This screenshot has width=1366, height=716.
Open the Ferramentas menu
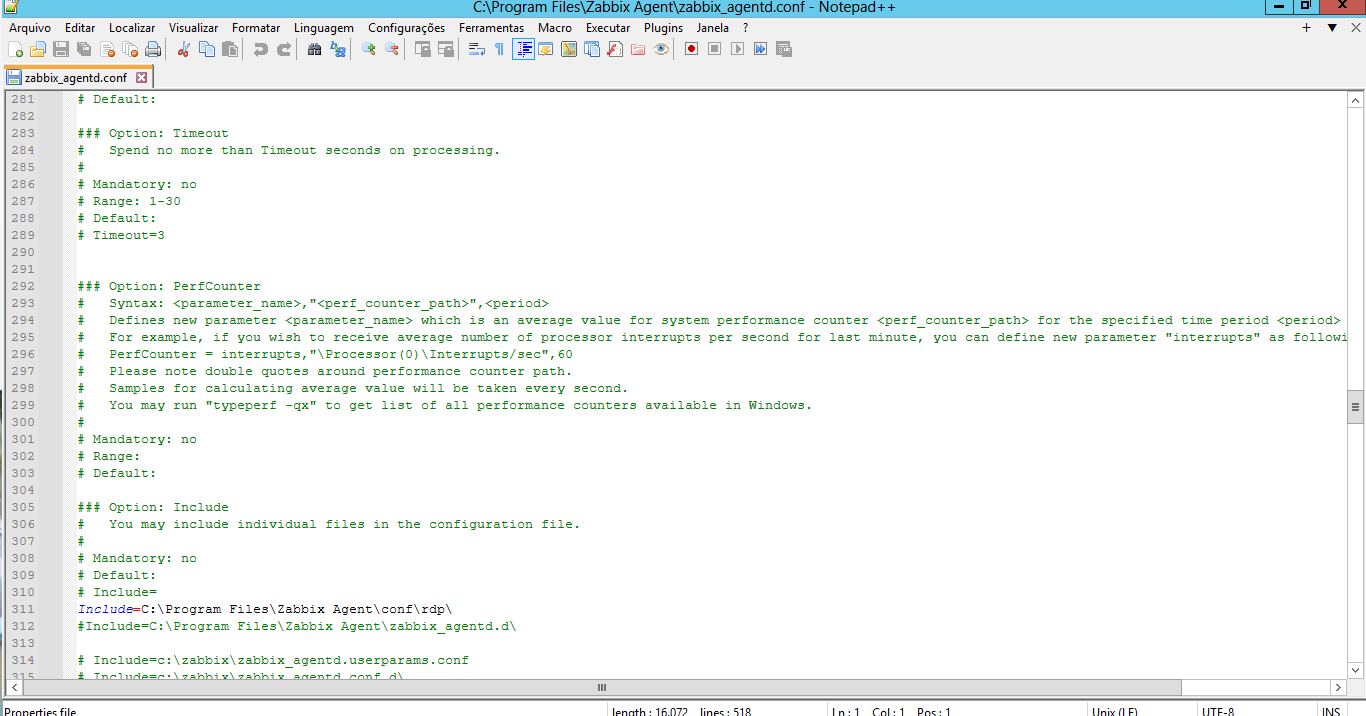(x=491, y=28)
